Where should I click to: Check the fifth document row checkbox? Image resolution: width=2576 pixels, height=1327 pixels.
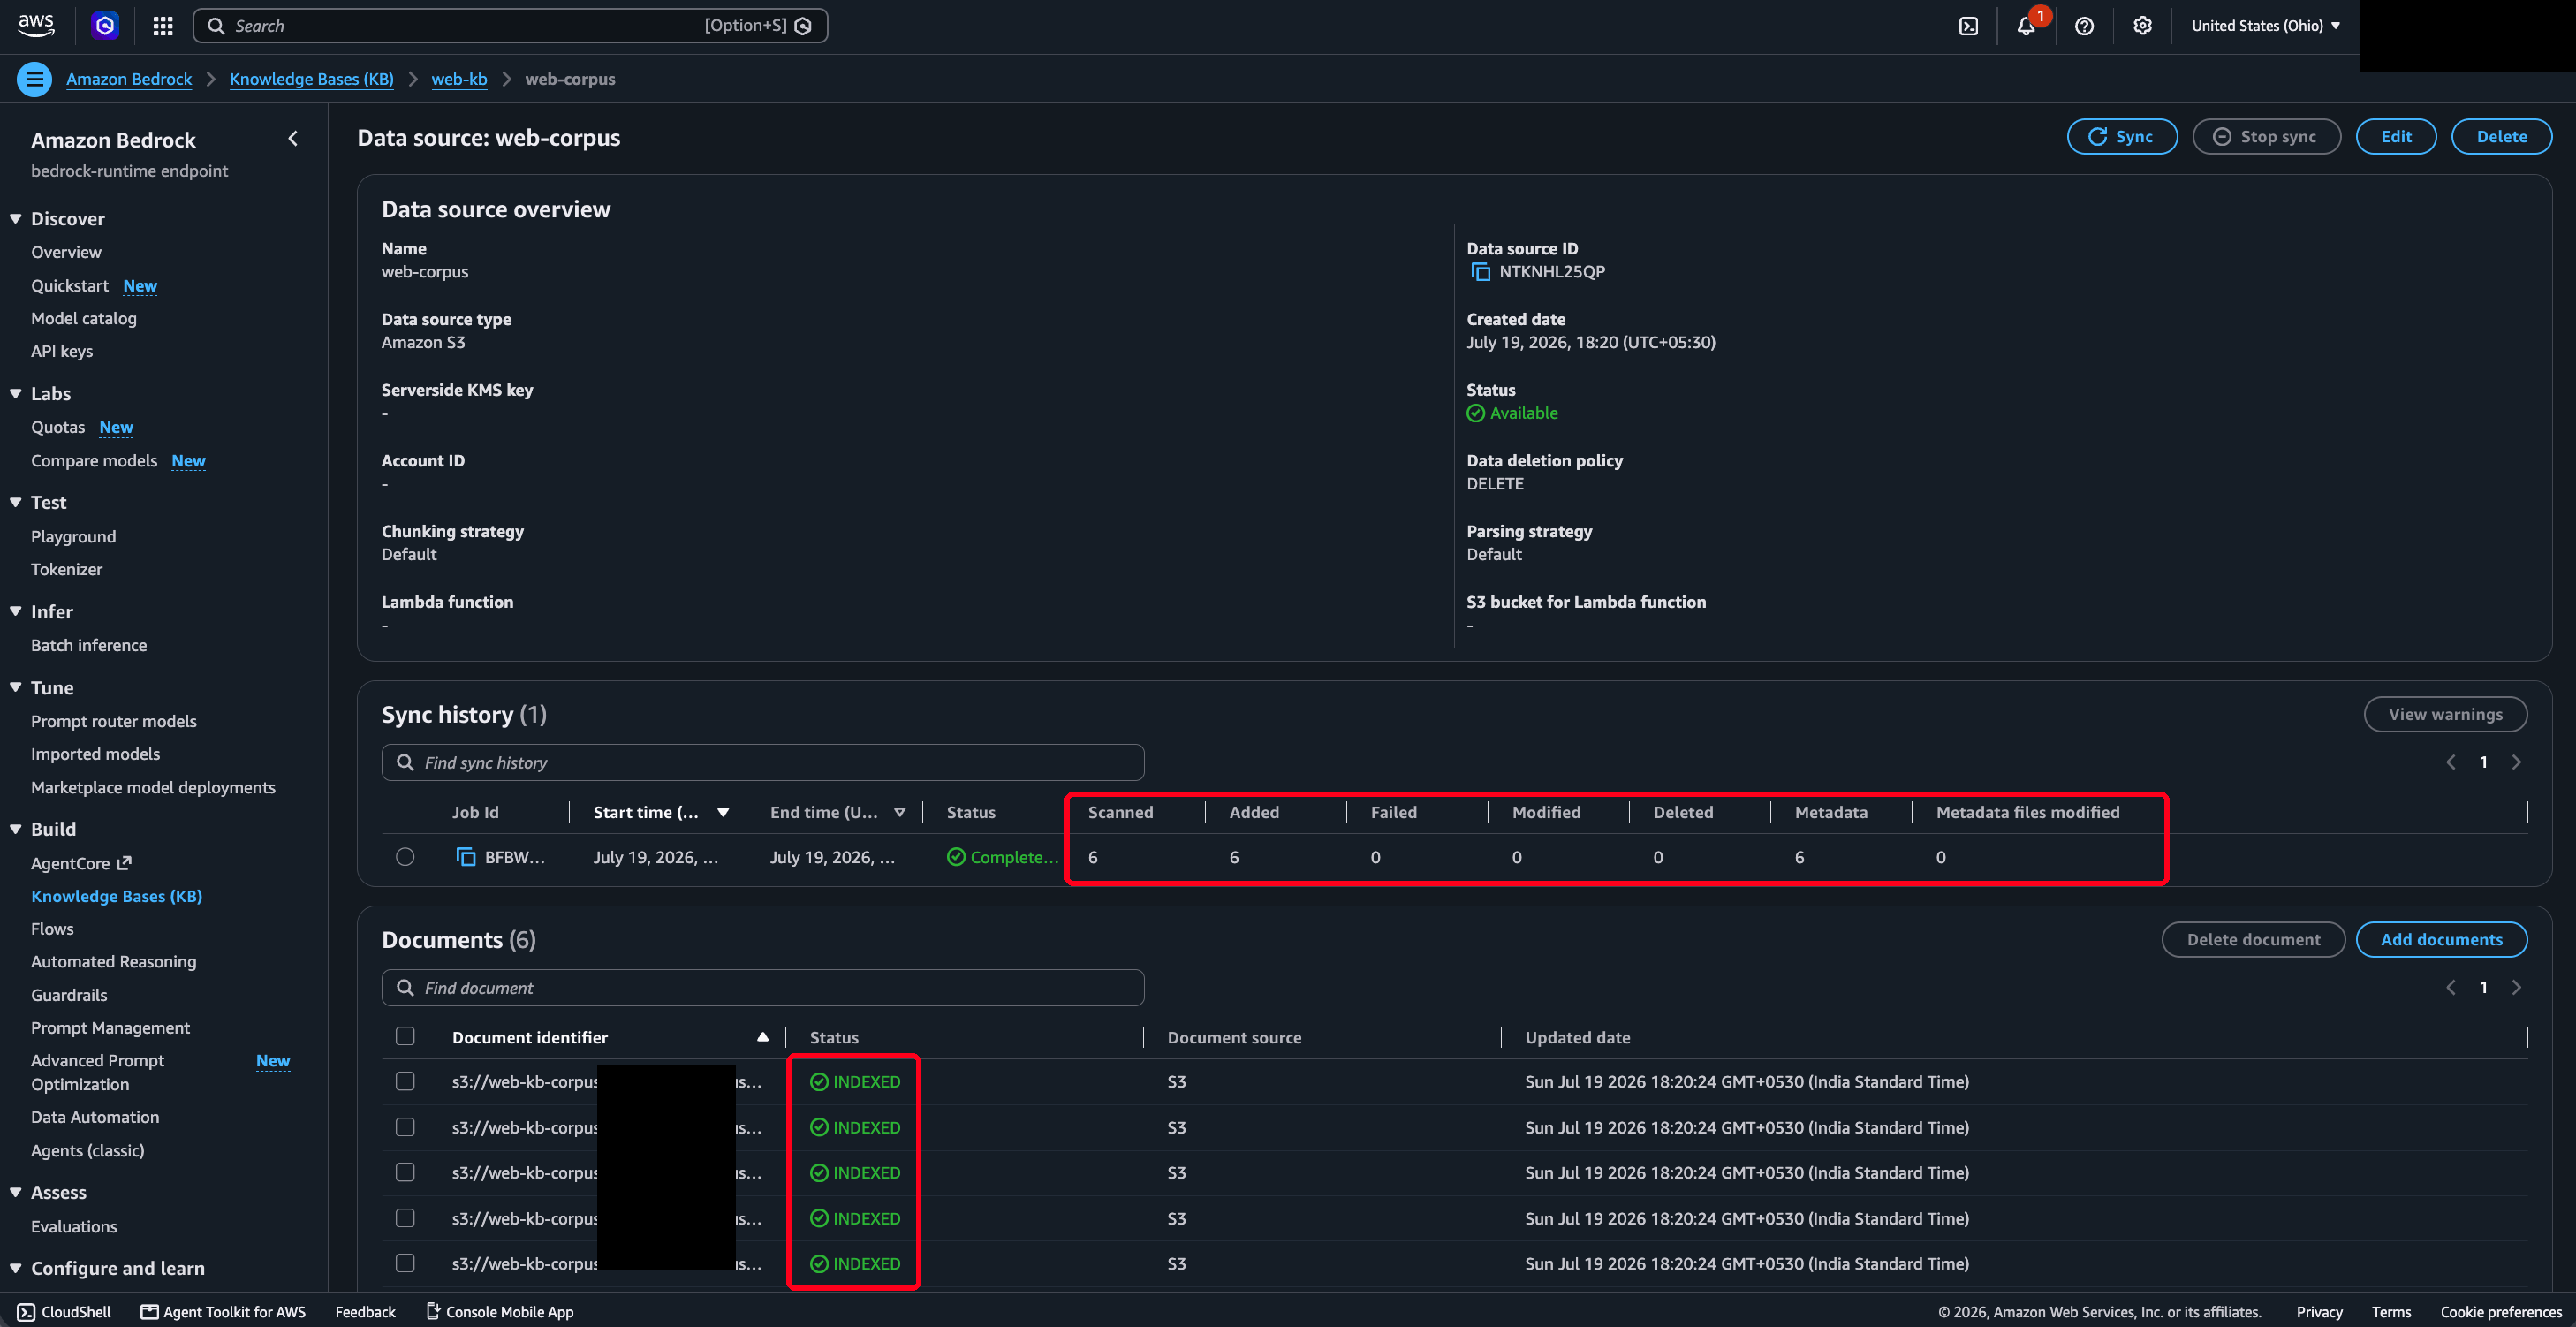pos(405,1263)
